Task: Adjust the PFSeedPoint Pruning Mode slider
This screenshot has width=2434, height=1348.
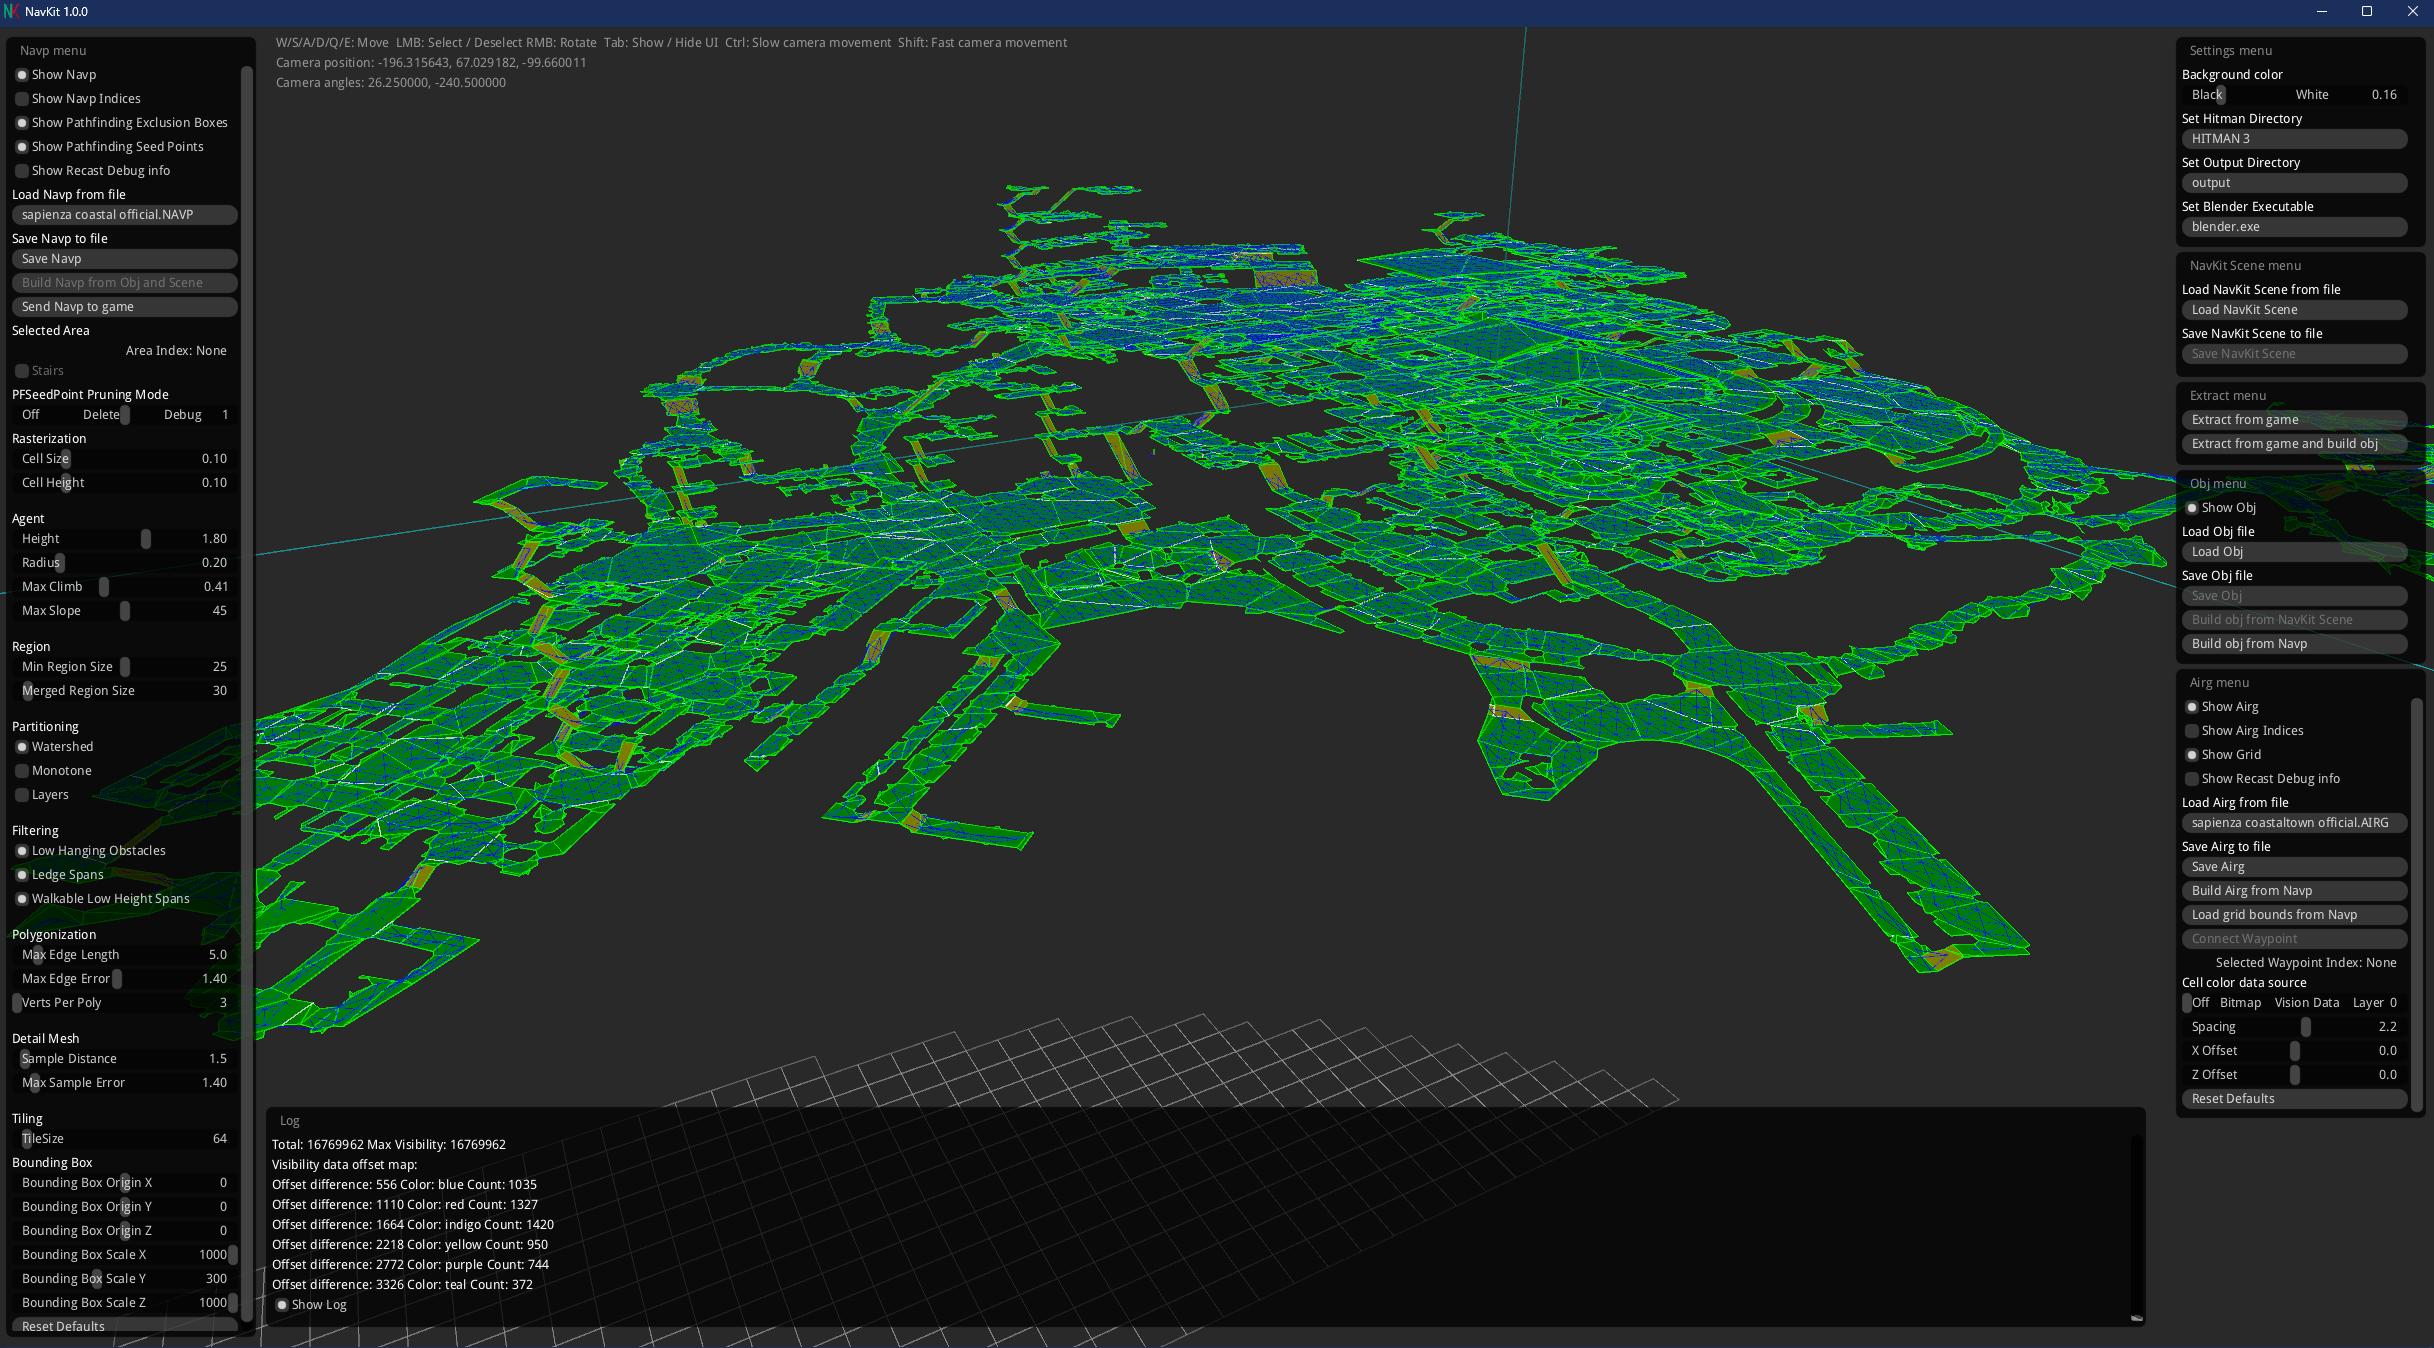Action: click(125, 415)
